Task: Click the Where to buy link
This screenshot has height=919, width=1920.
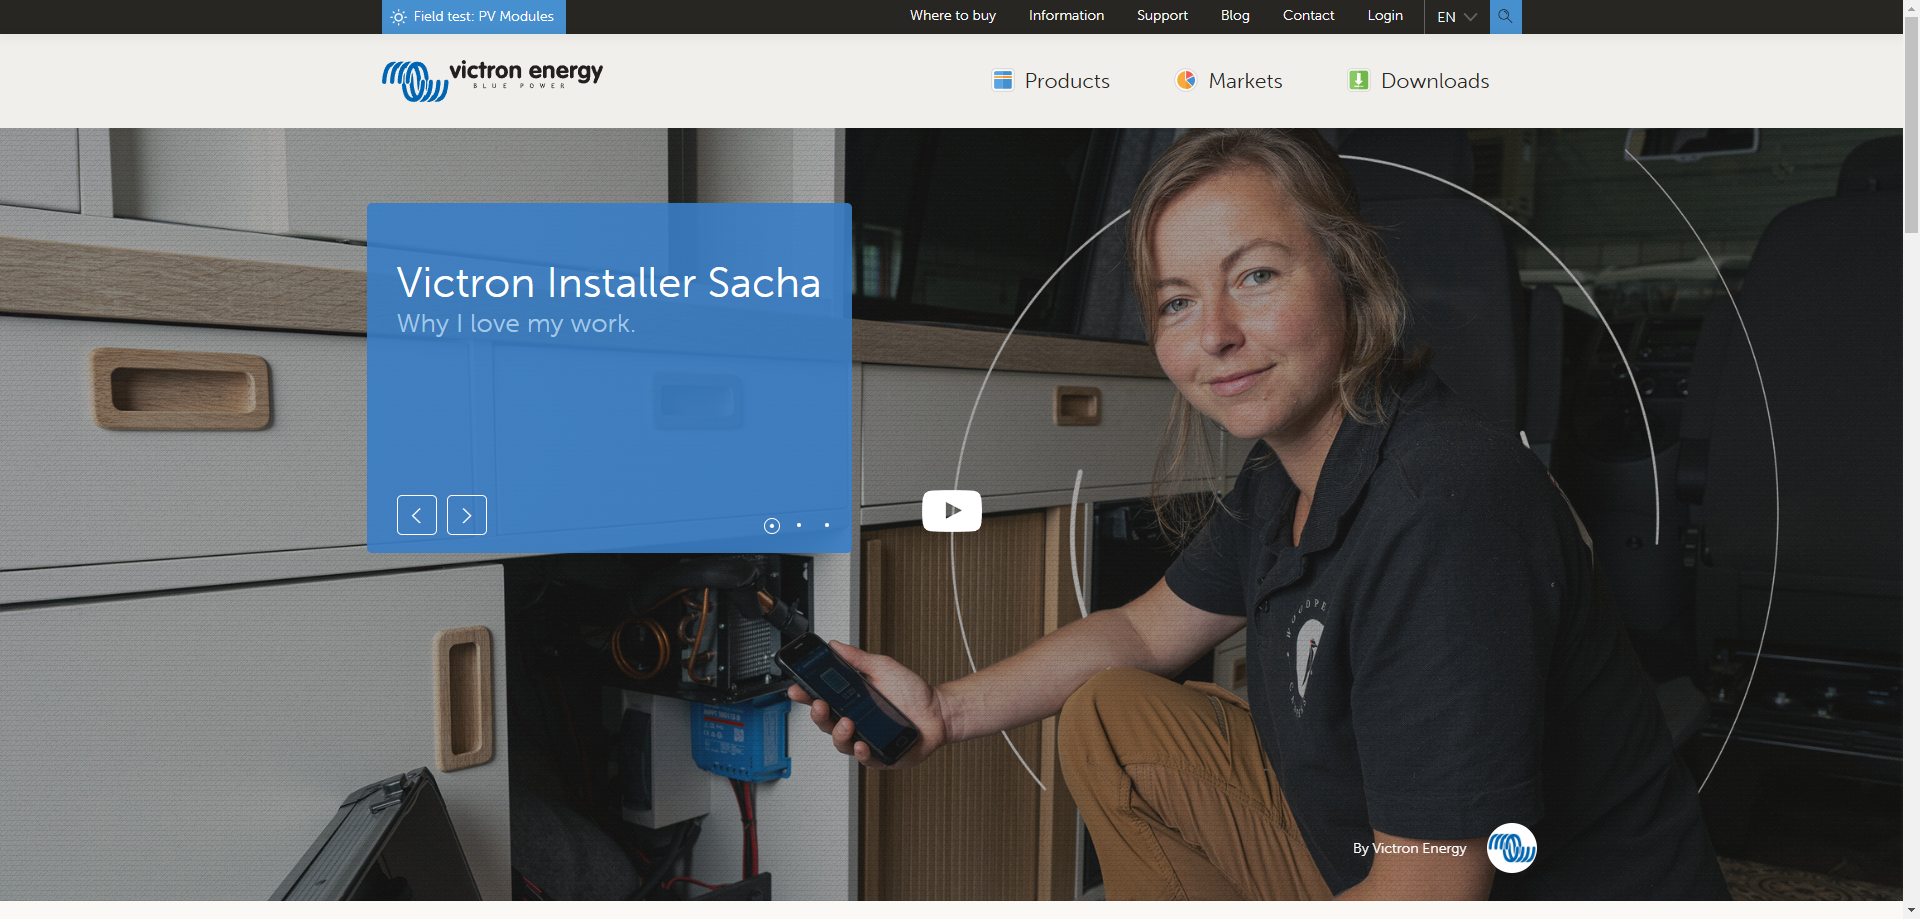Action: tap(952, 16)
